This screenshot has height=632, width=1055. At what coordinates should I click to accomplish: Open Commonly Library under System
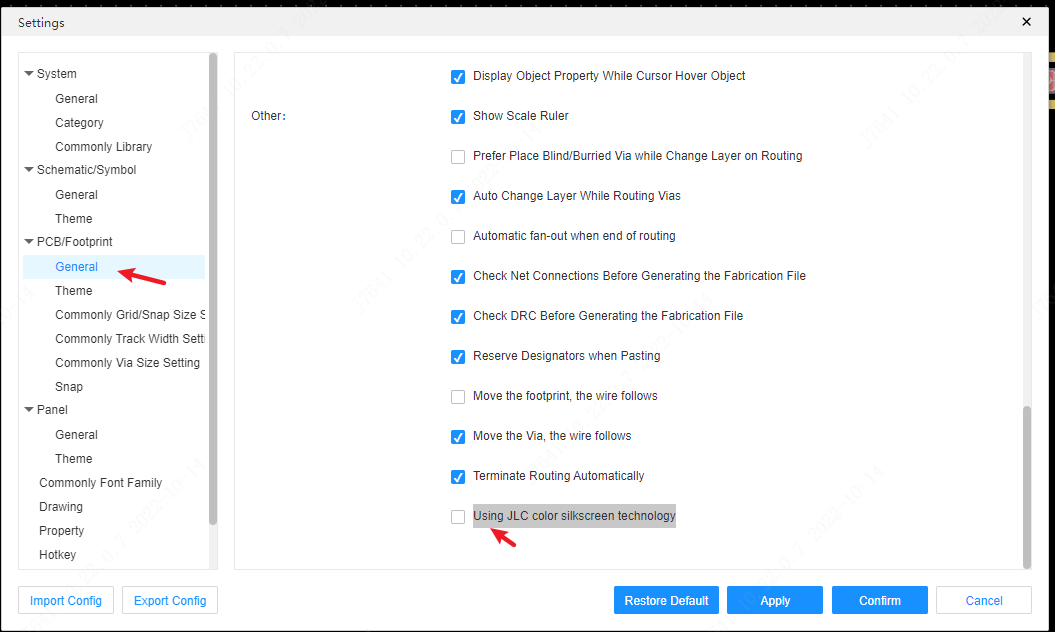pos(103,147)
